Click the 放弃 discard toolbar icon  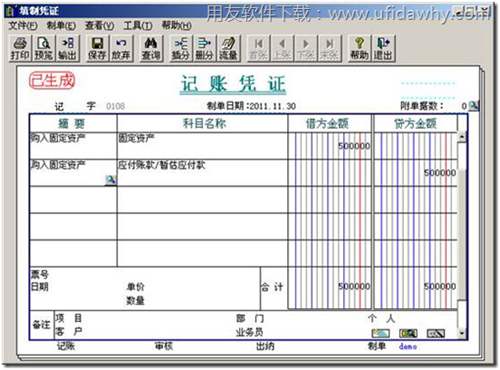tap(121, 49)
